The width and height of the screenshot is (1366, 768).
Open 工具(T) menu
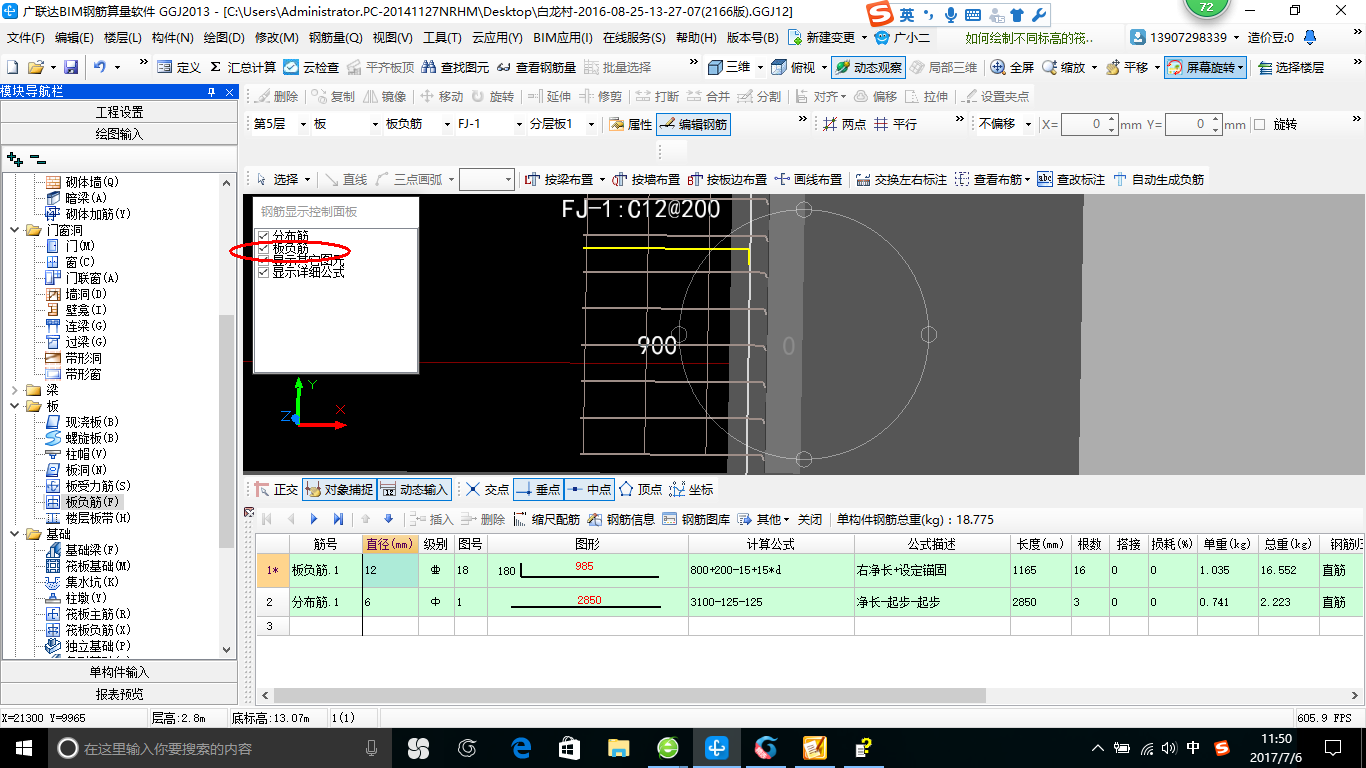coord(442,38)
